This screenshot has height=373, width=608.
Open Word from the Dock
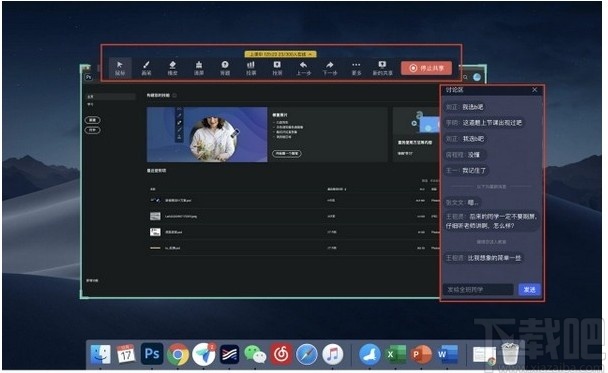(447, 354)
